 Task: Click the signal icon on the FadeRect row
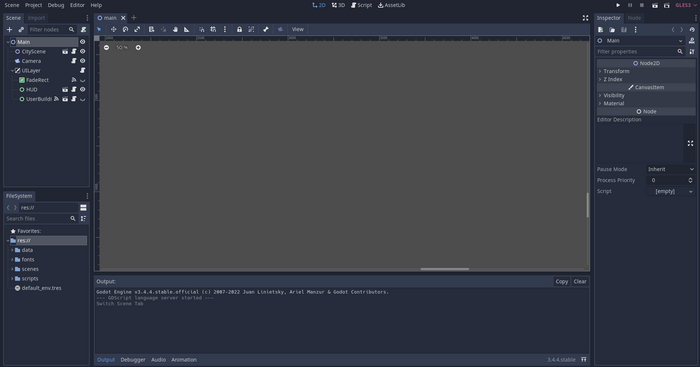[74, 80]
